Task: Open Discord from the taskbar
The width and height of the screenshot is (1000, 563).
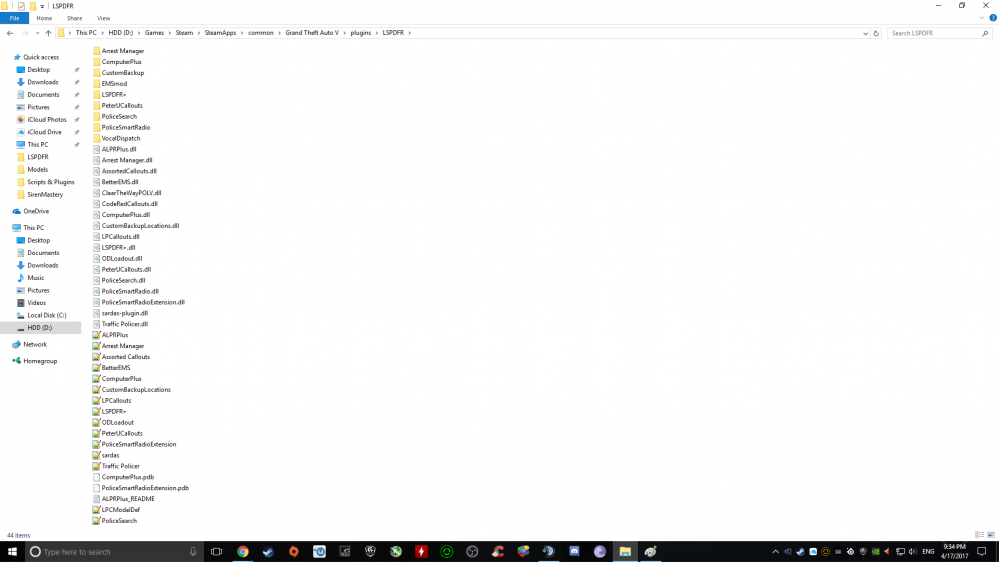Action: pos(574,552)
